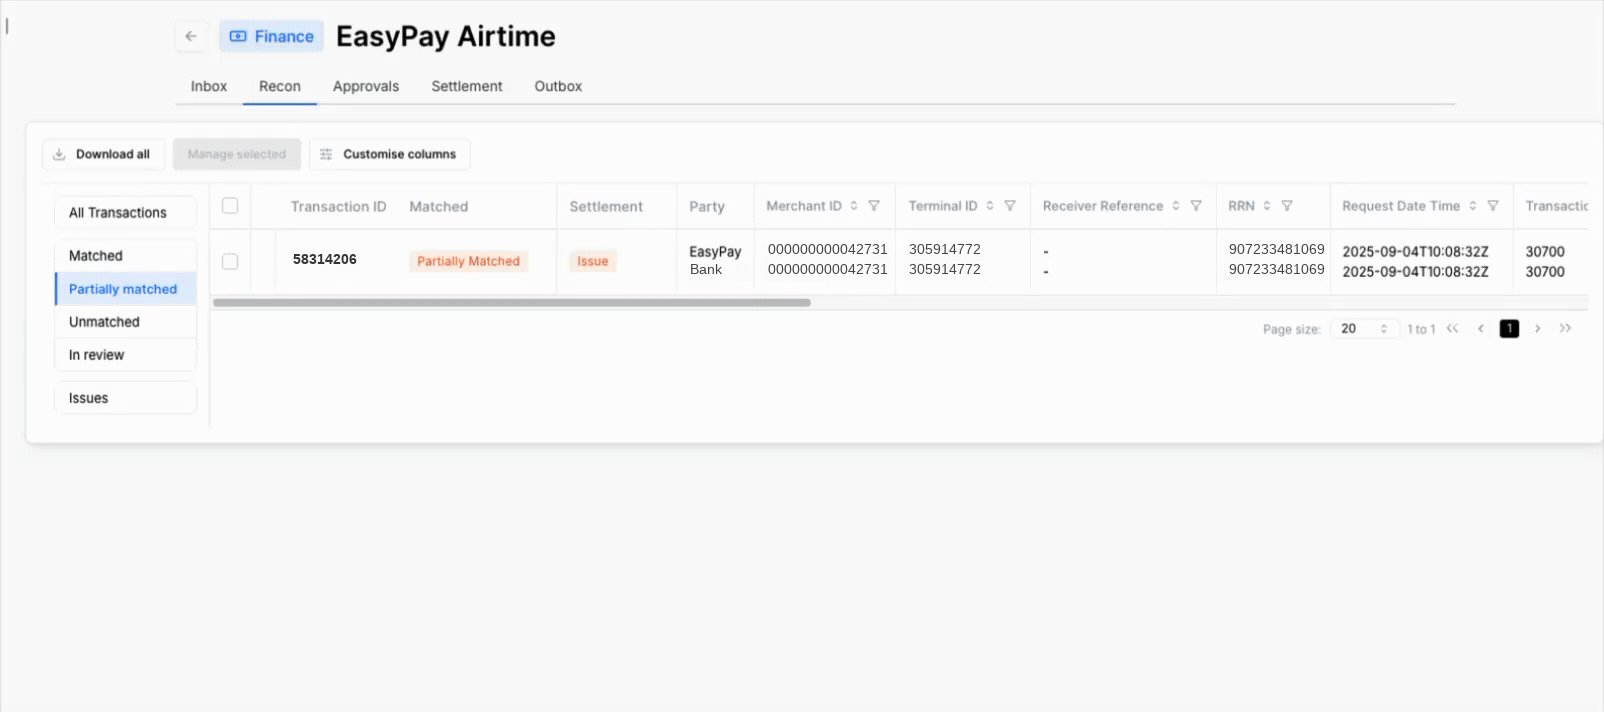Image resolution: width=1604 pixels, height=712 pixels.
Task: Sort by Request Date Time column
Action: tap(1473, 206)
